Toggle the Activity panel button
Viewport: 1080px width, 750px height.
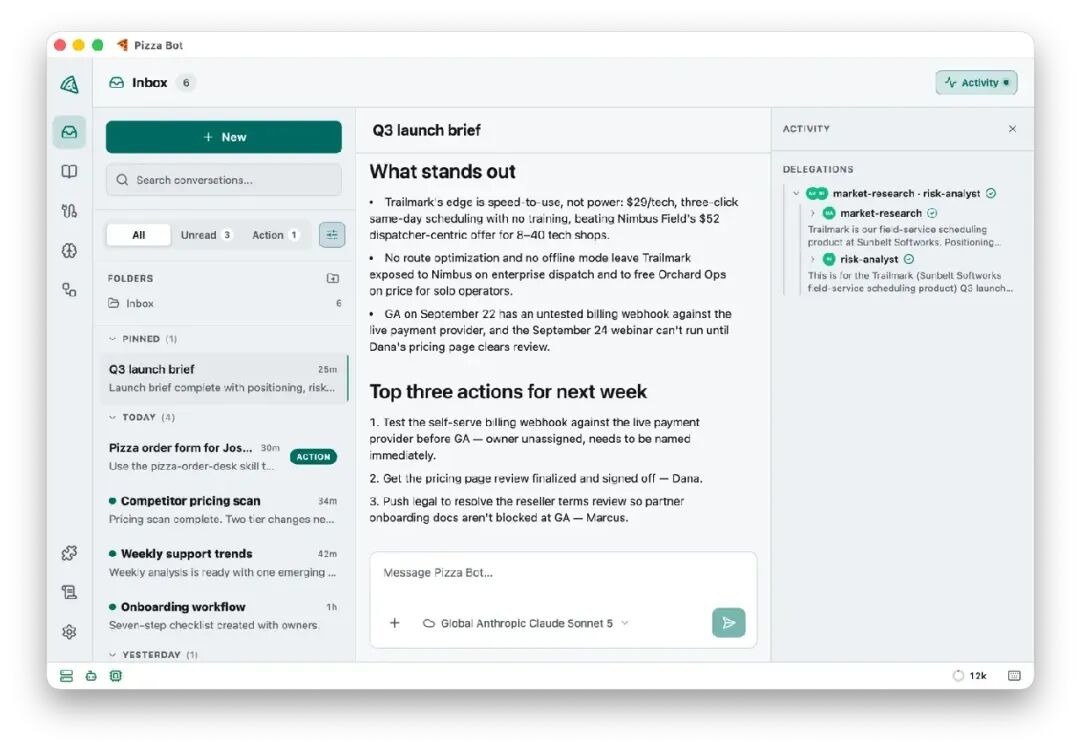click(976, 83)
